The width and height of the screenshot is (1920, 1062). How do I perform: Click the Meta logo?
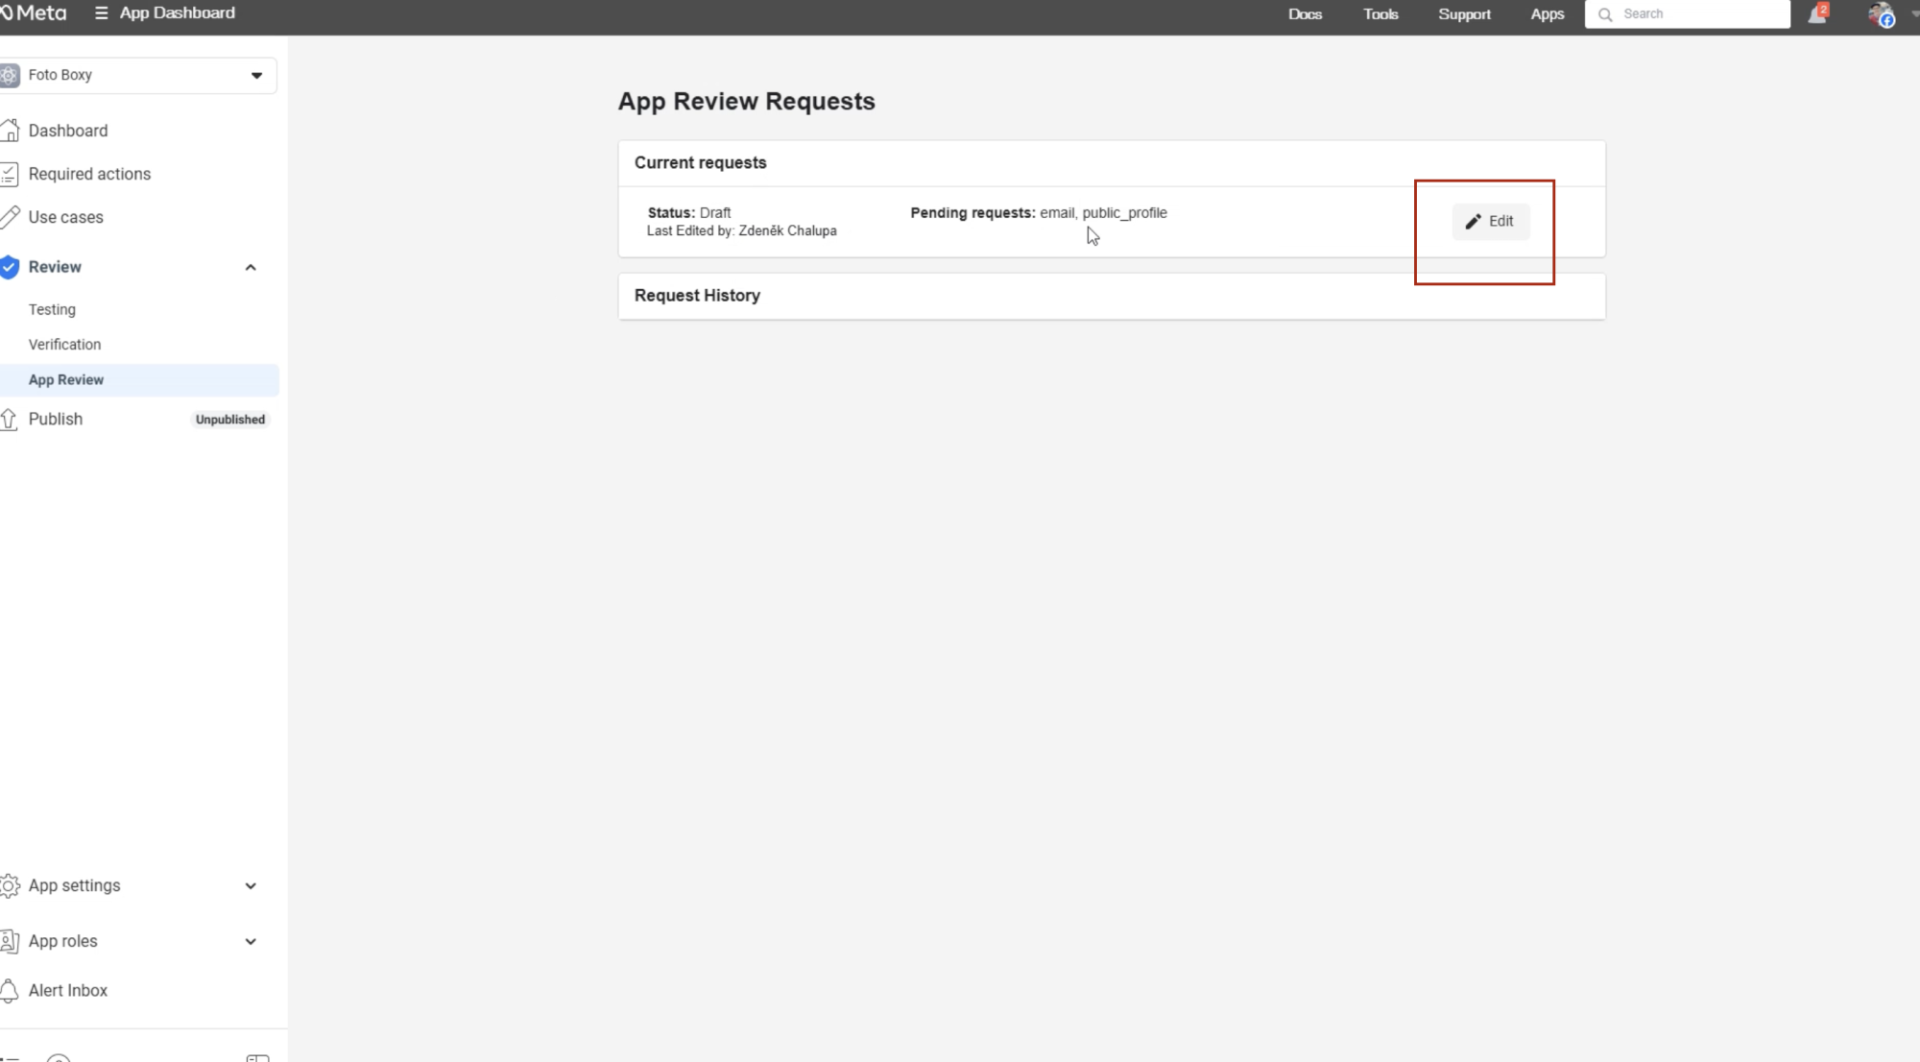pos(33,13)
